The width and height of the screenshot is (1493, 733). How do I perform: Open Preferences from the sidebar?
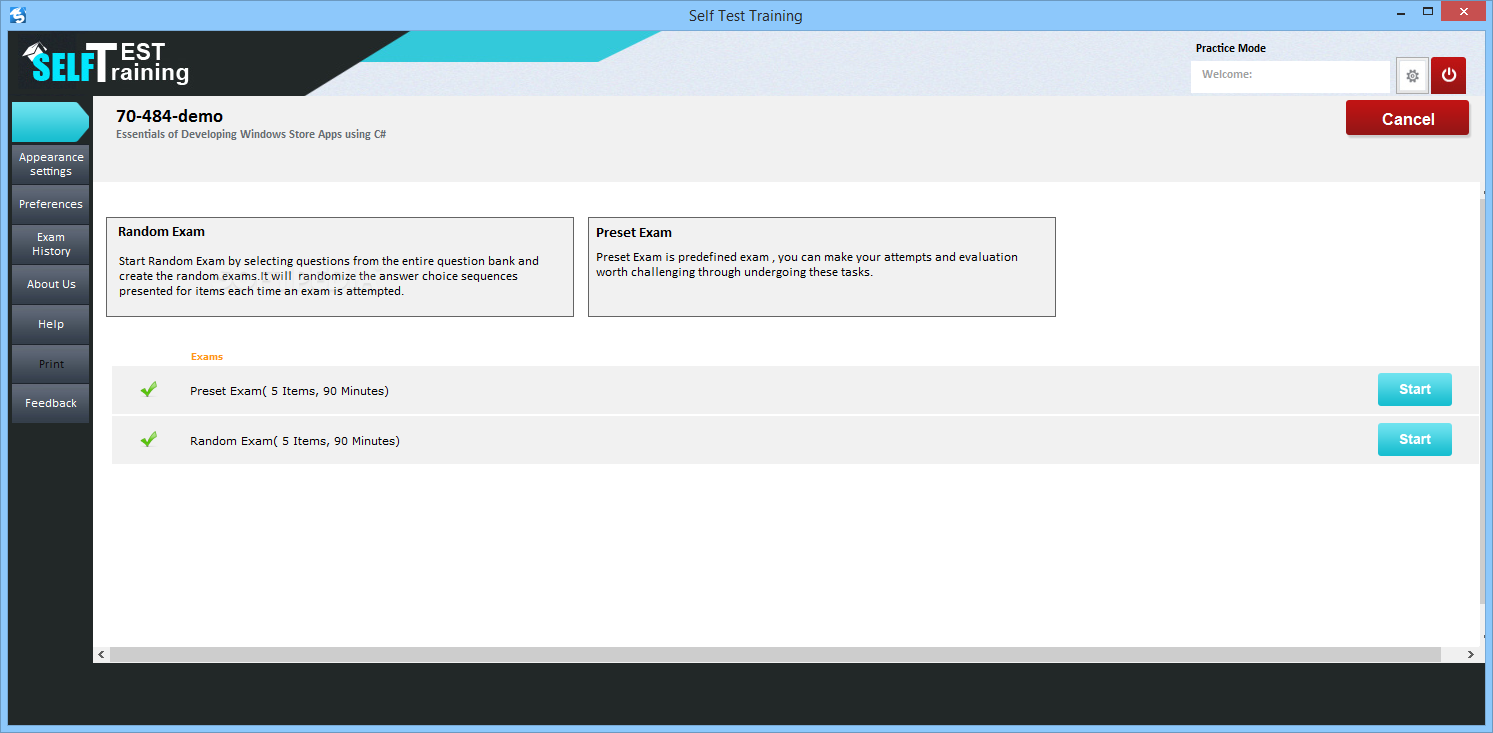click(51, 204)
